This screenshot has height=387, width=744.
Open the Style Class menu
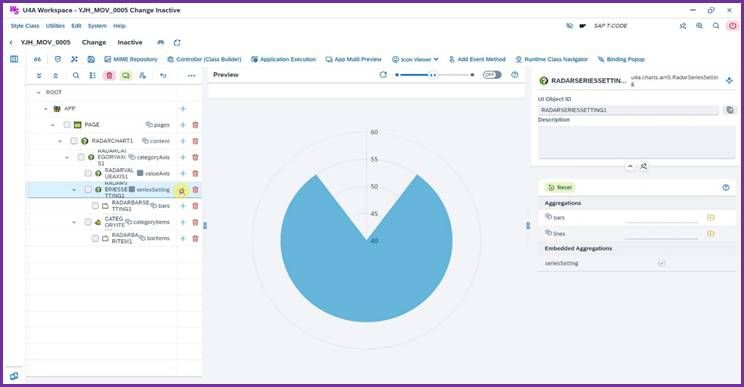(x=25, y=26)
